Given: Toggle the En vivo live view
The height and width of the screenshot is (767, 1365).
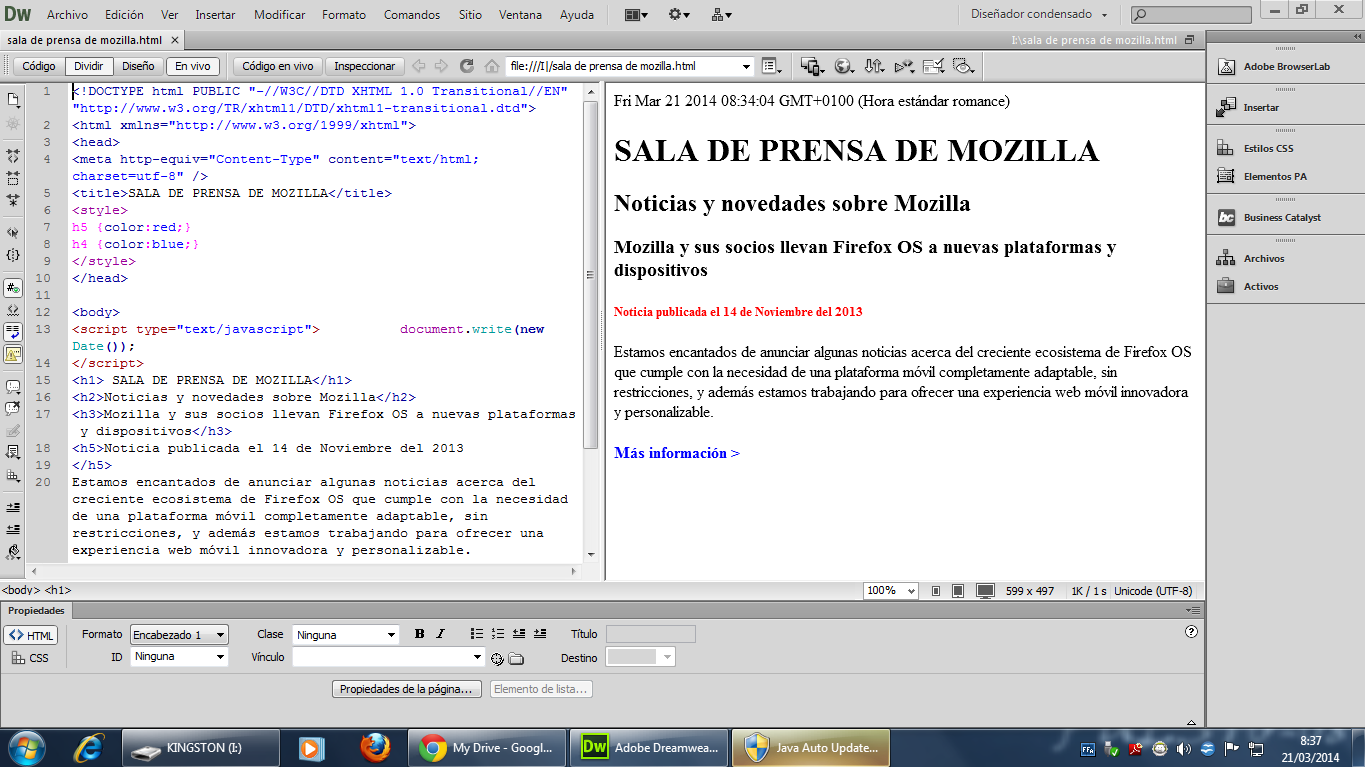Looking at the screenshot, I should 193,66.
